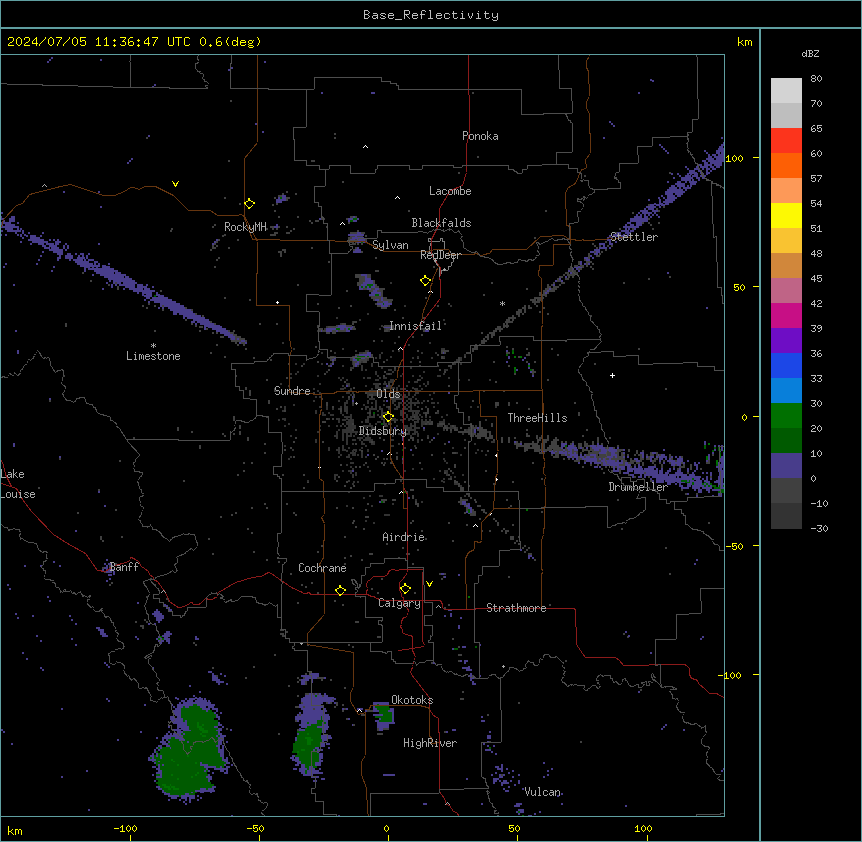Click the yellow diamond marker near RockyMH

tap(250, 204)
